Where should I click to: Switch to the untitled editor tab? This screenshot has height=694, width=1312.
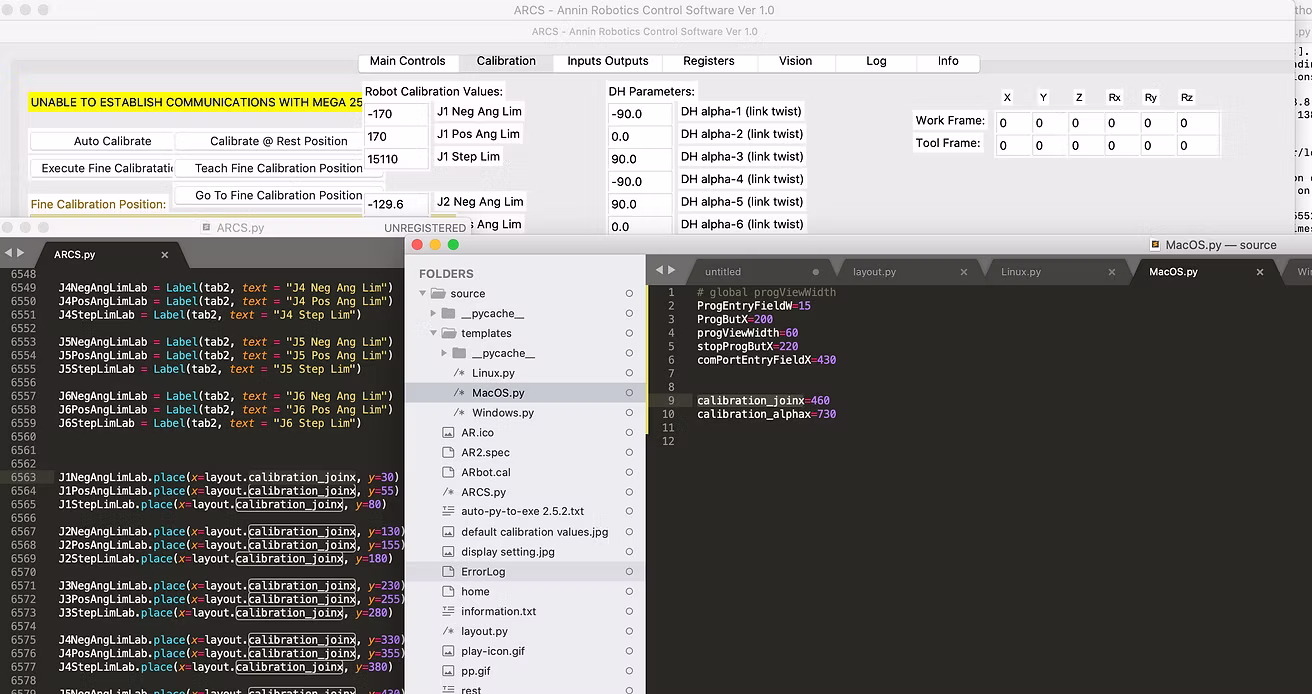coord(723,272)
